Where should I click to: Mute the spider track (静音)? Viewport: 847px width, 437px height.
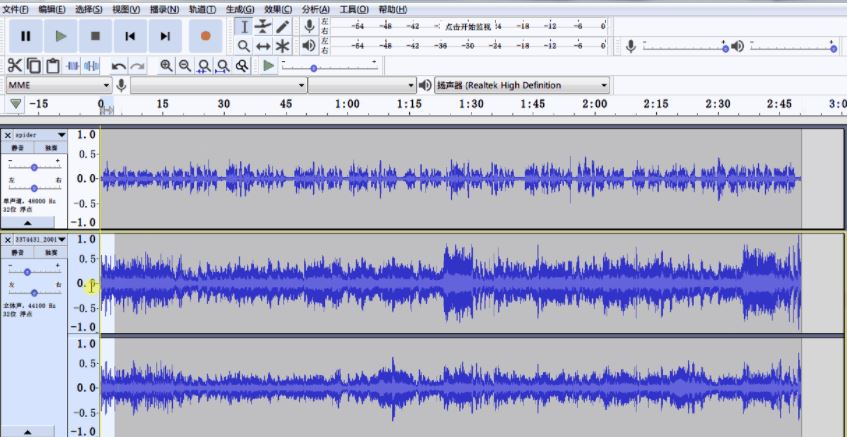click(x=18, y=147)
